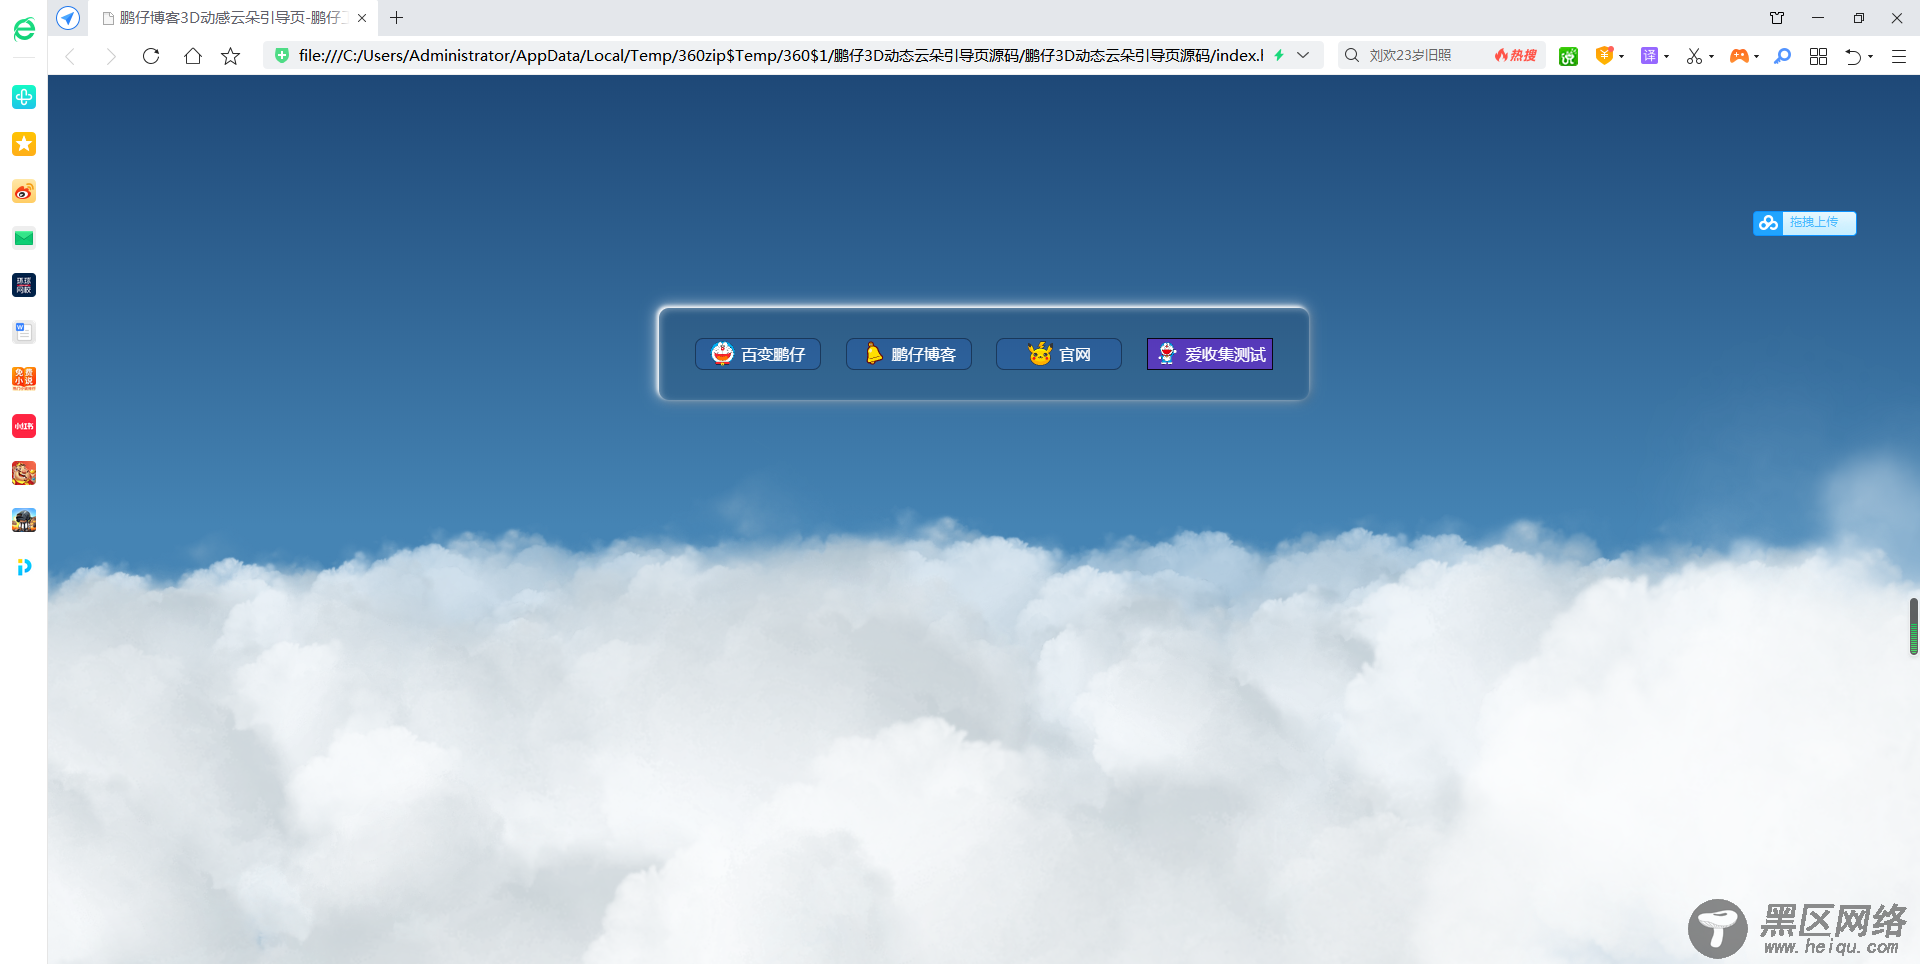Close the 鹏仔博客3D动感云朵引导页 tab
The width and height of the screenshot is (1920, 964).
coord(362,18)
